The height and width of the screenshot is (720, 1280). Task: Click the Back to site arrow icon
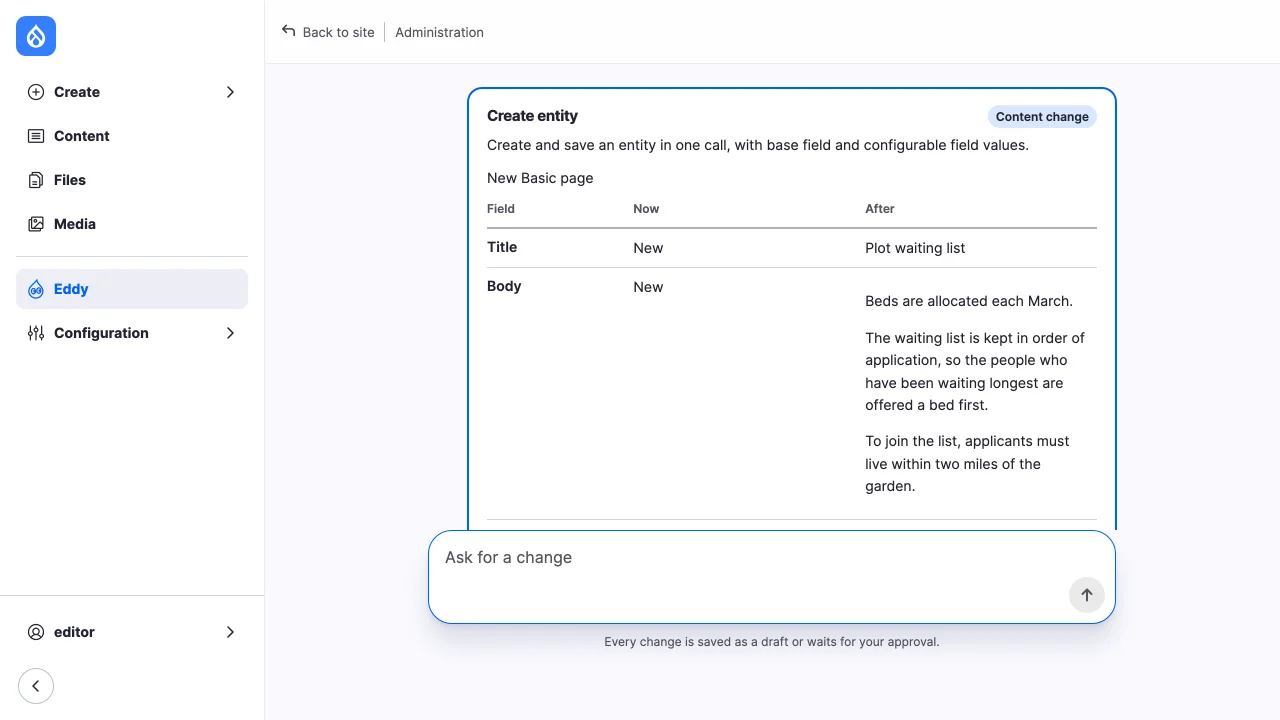289,31
